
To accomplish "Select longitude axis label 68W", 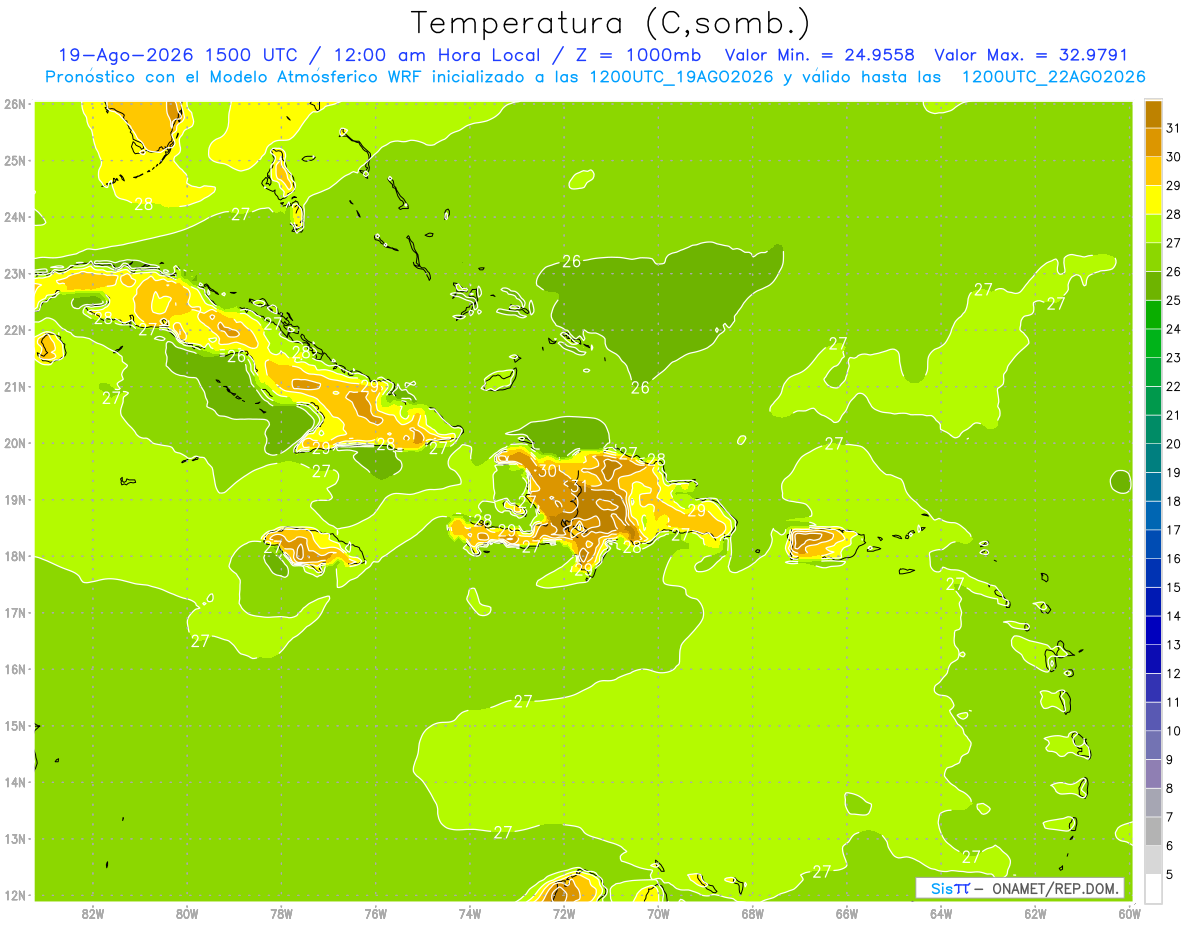I will (x=752, y=913).
